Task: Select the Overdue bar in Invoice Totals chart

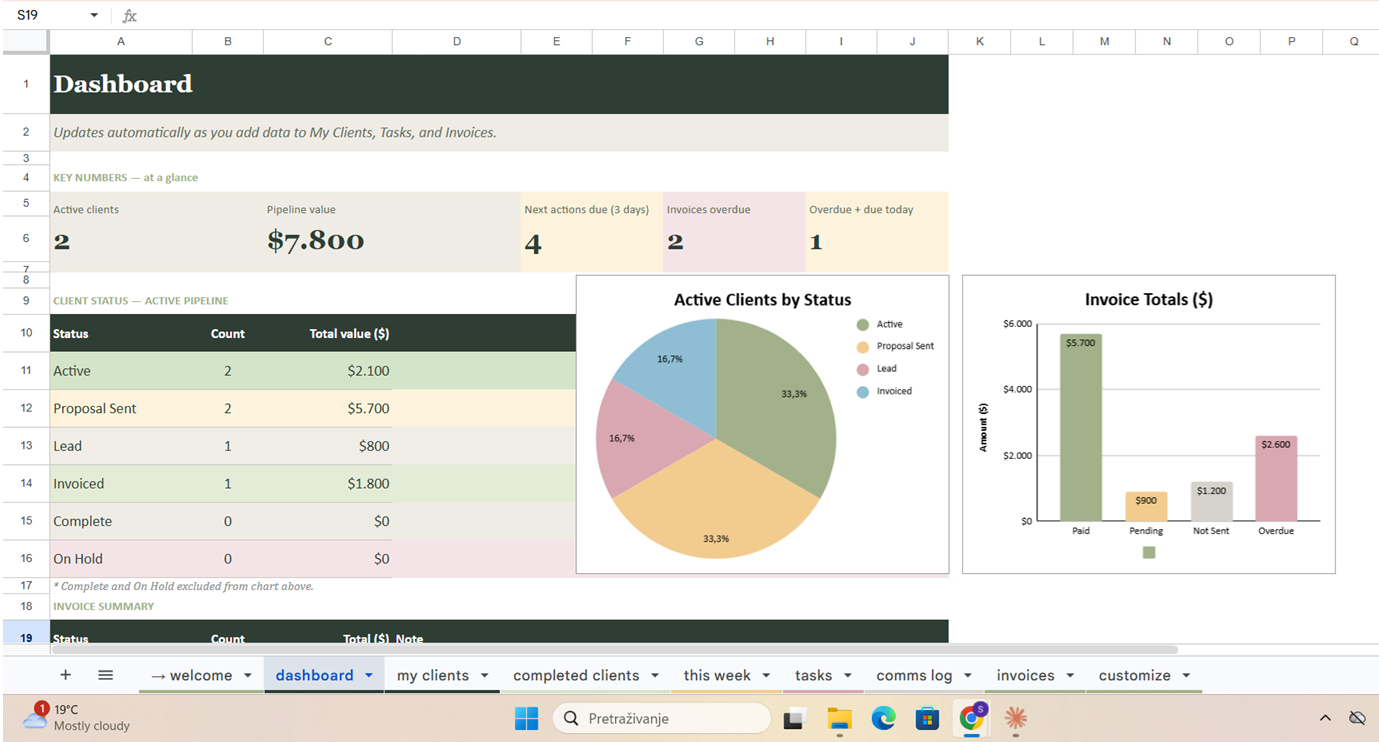Action: click(1276, 478)
